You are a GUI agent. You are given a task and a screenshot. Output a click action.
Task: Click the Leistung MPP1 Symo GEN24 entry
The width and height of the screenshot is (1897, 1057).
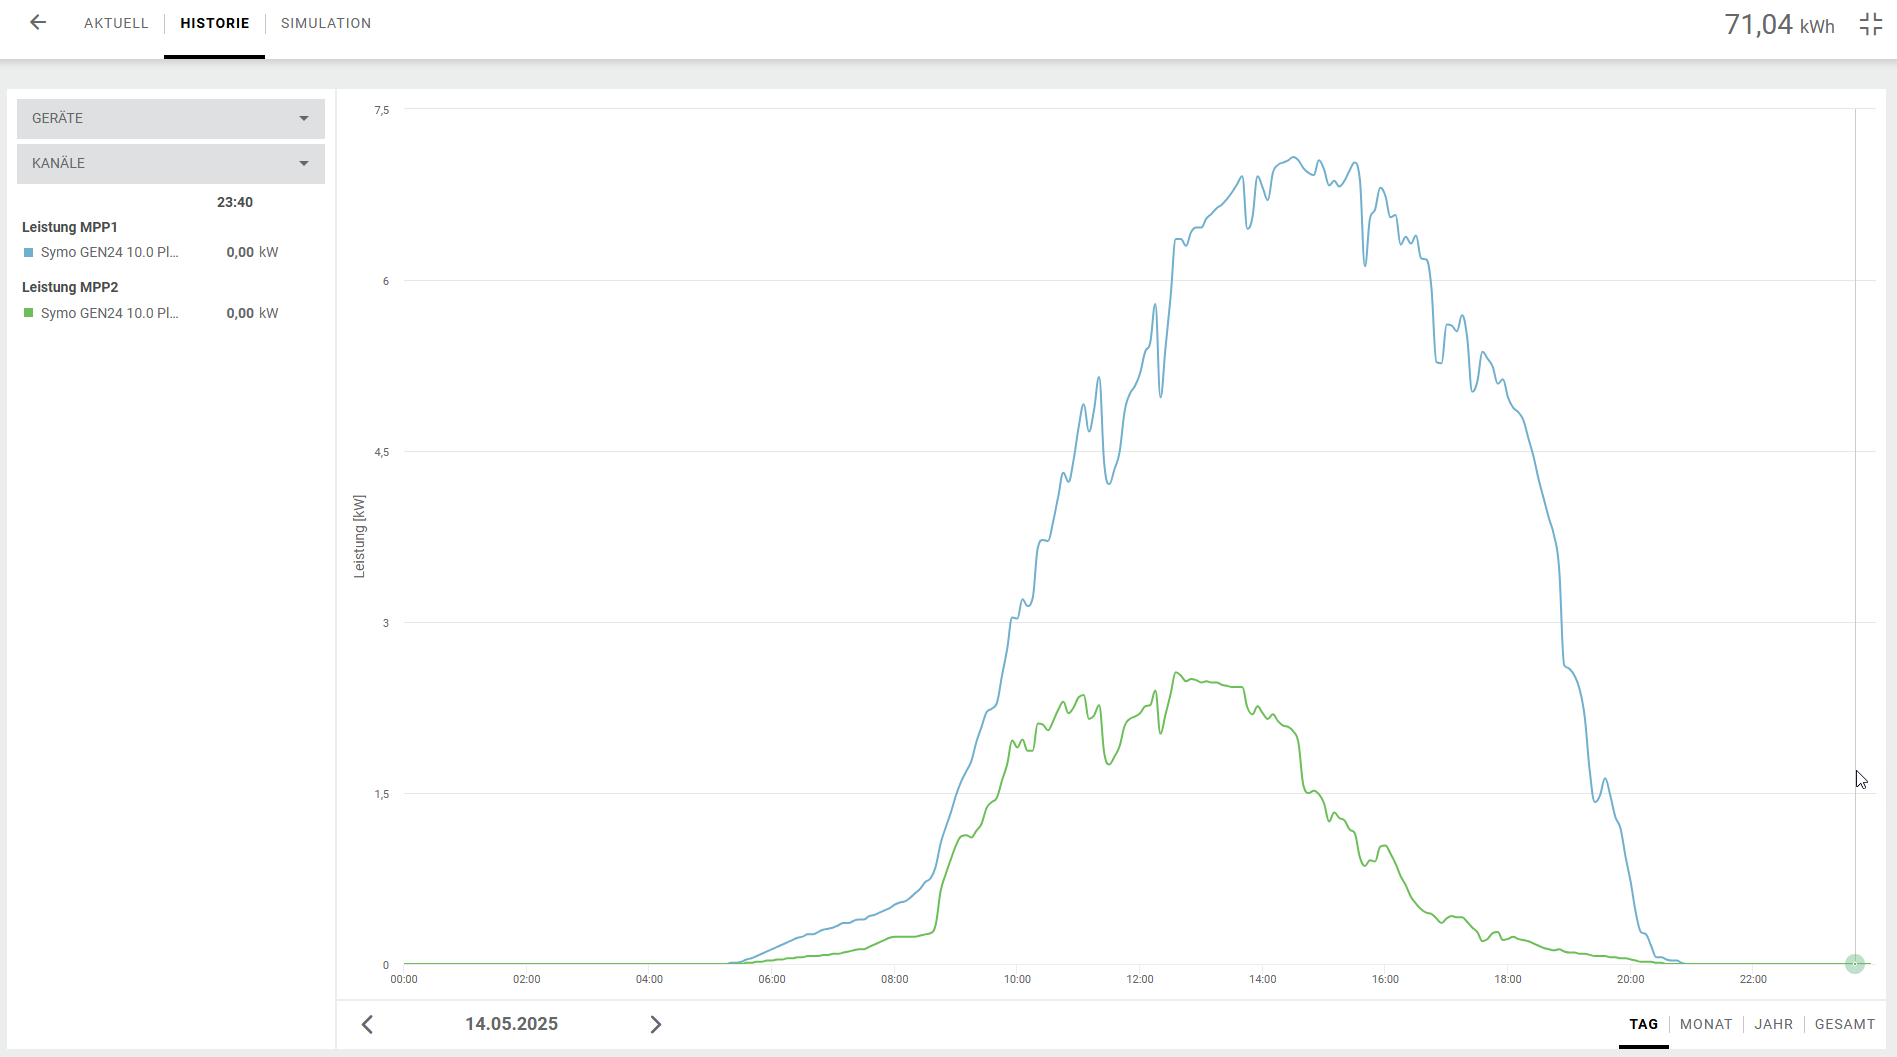pyautogui.click(x=109, y=253)
